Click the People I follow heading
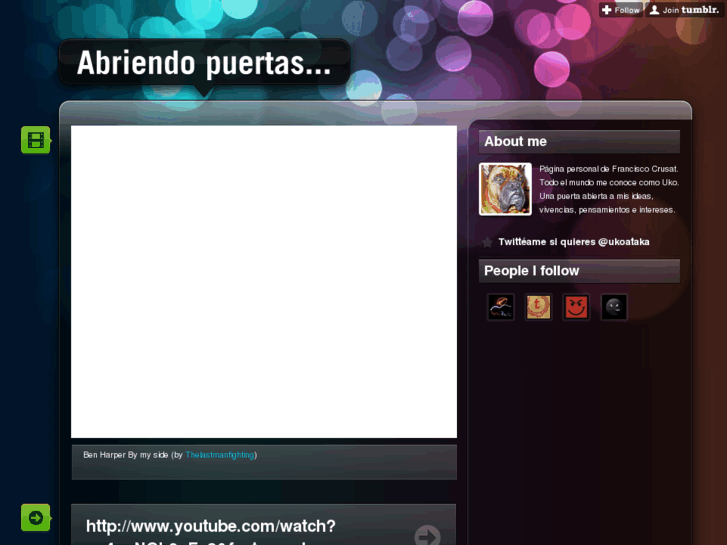Viewport: 727px width, 545px height. click(579, 271)
